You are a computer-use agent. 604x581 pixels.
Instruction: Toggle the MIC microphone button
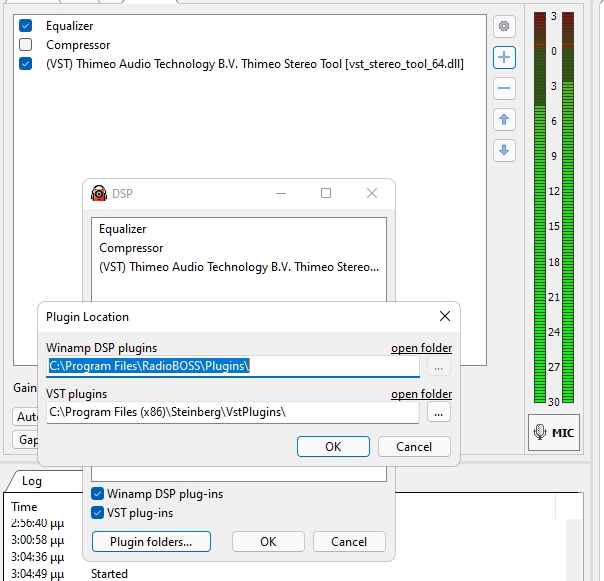(554, 433)
